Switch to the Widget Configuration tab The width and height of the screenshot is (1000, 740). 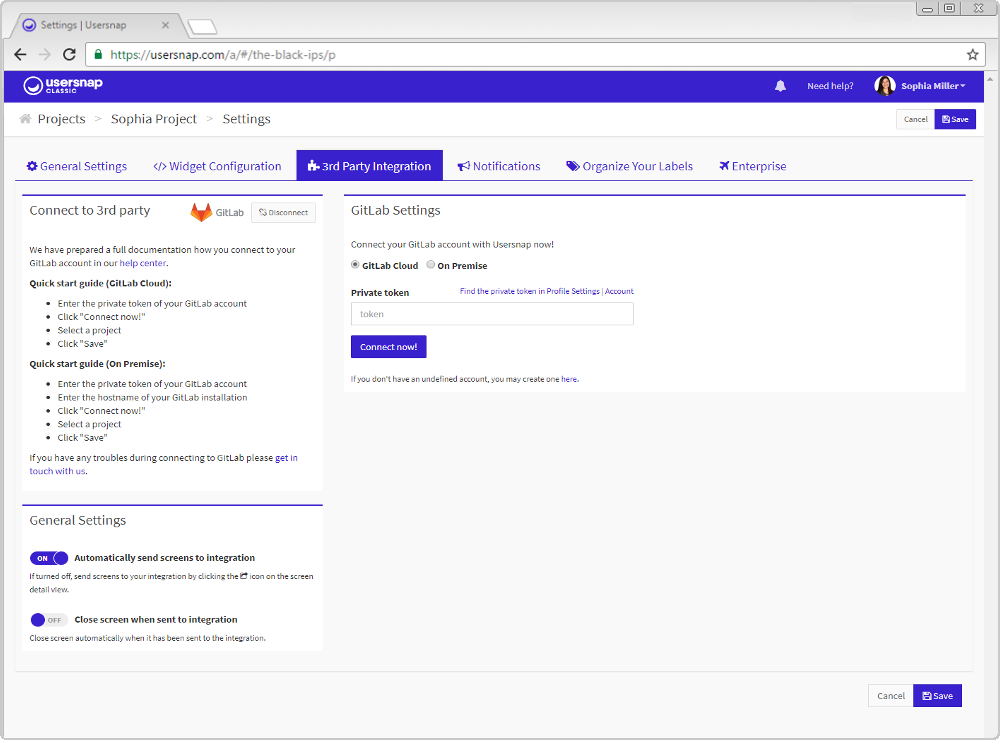click(217, 166)
